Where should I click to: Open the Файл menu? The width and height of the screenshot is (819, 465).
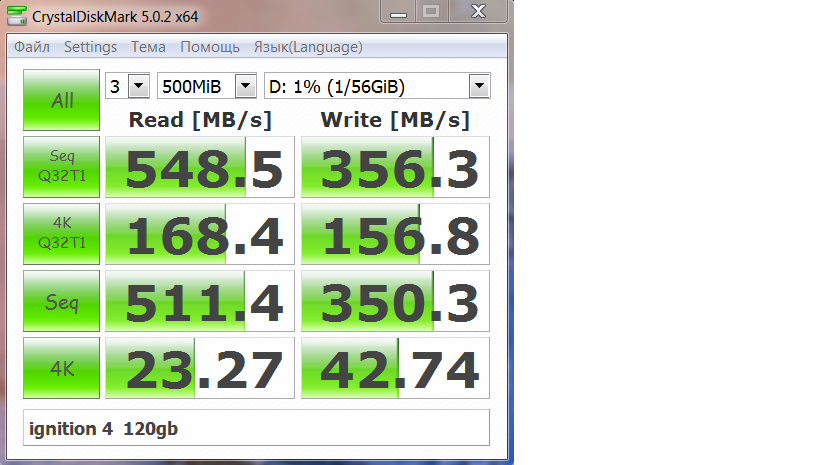coord(32,47)
